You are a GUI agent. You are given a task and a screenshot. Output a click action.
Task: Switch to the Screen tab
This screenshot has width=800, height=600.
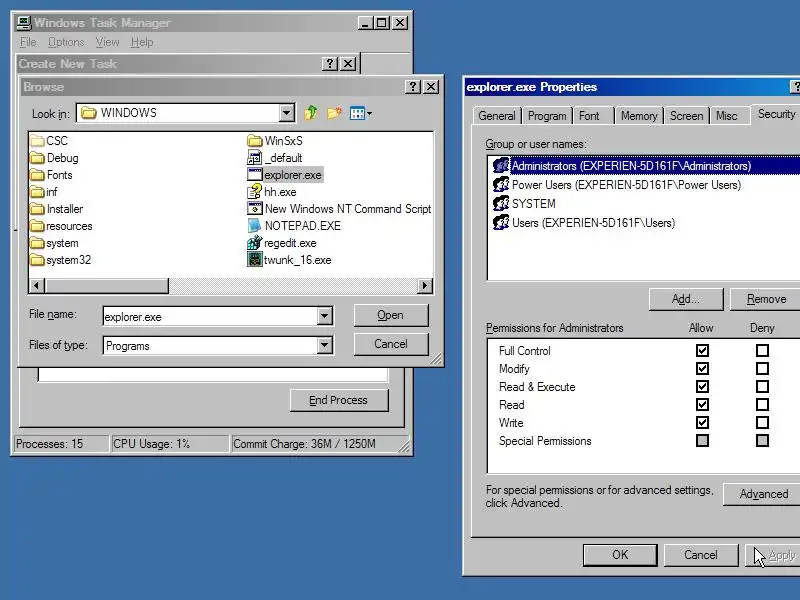[x=686, y=116]
